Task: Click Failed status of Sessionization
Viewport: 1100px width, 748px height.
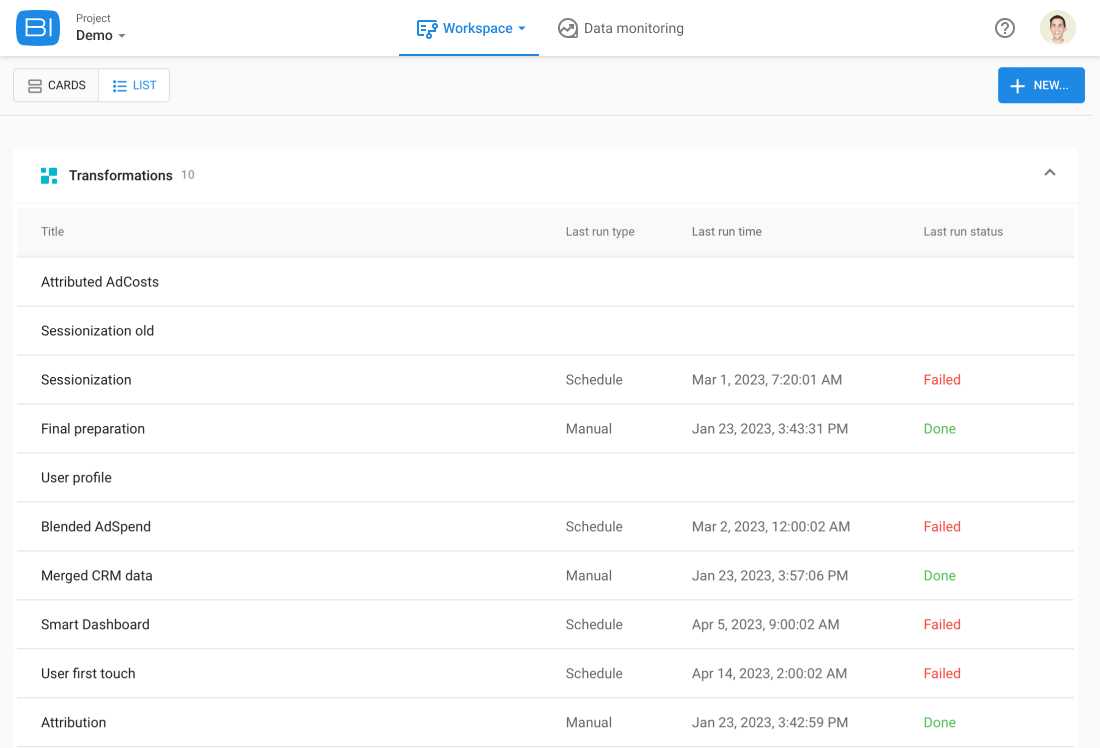Action: (942, 380)
